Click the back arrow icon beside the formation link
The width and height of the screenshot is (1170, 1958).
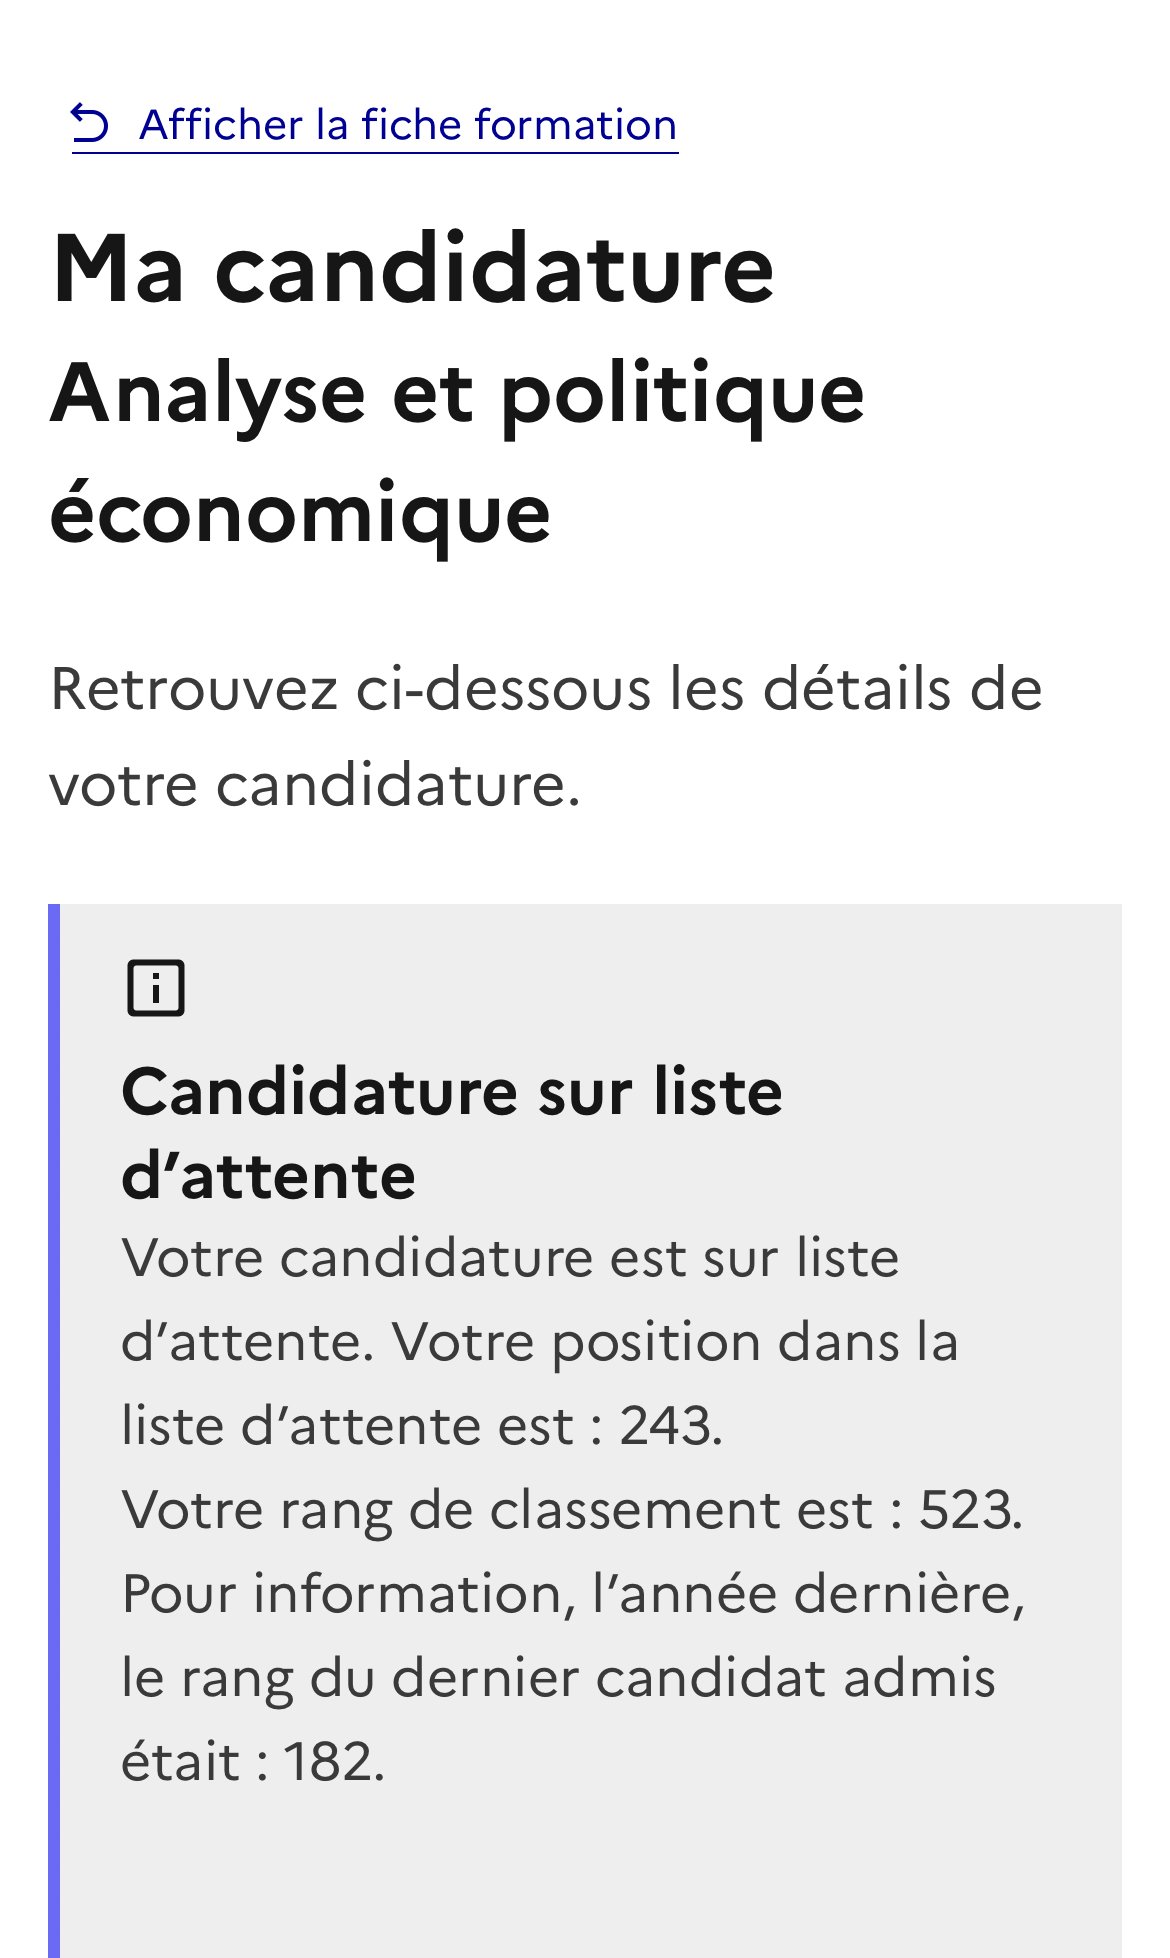[90, 125]
